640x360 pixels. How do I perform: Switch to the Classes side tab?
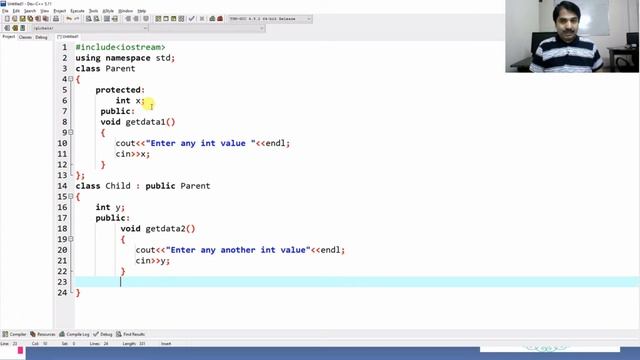(x=25, y=37)
